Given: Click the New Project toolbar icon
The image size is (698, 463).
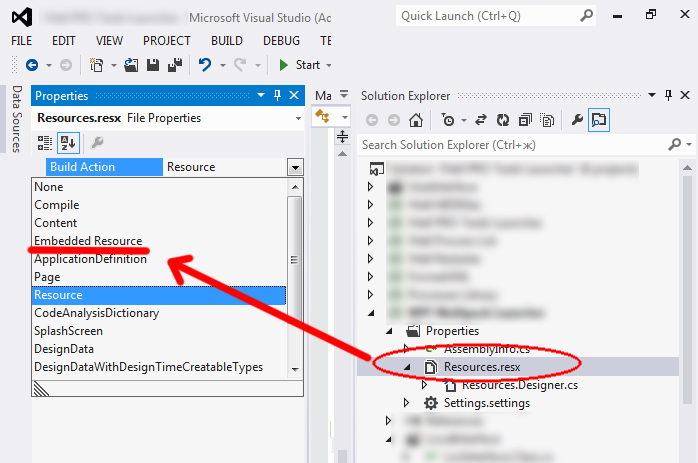Looking at the screenshot, I should [x=96, y=65].
